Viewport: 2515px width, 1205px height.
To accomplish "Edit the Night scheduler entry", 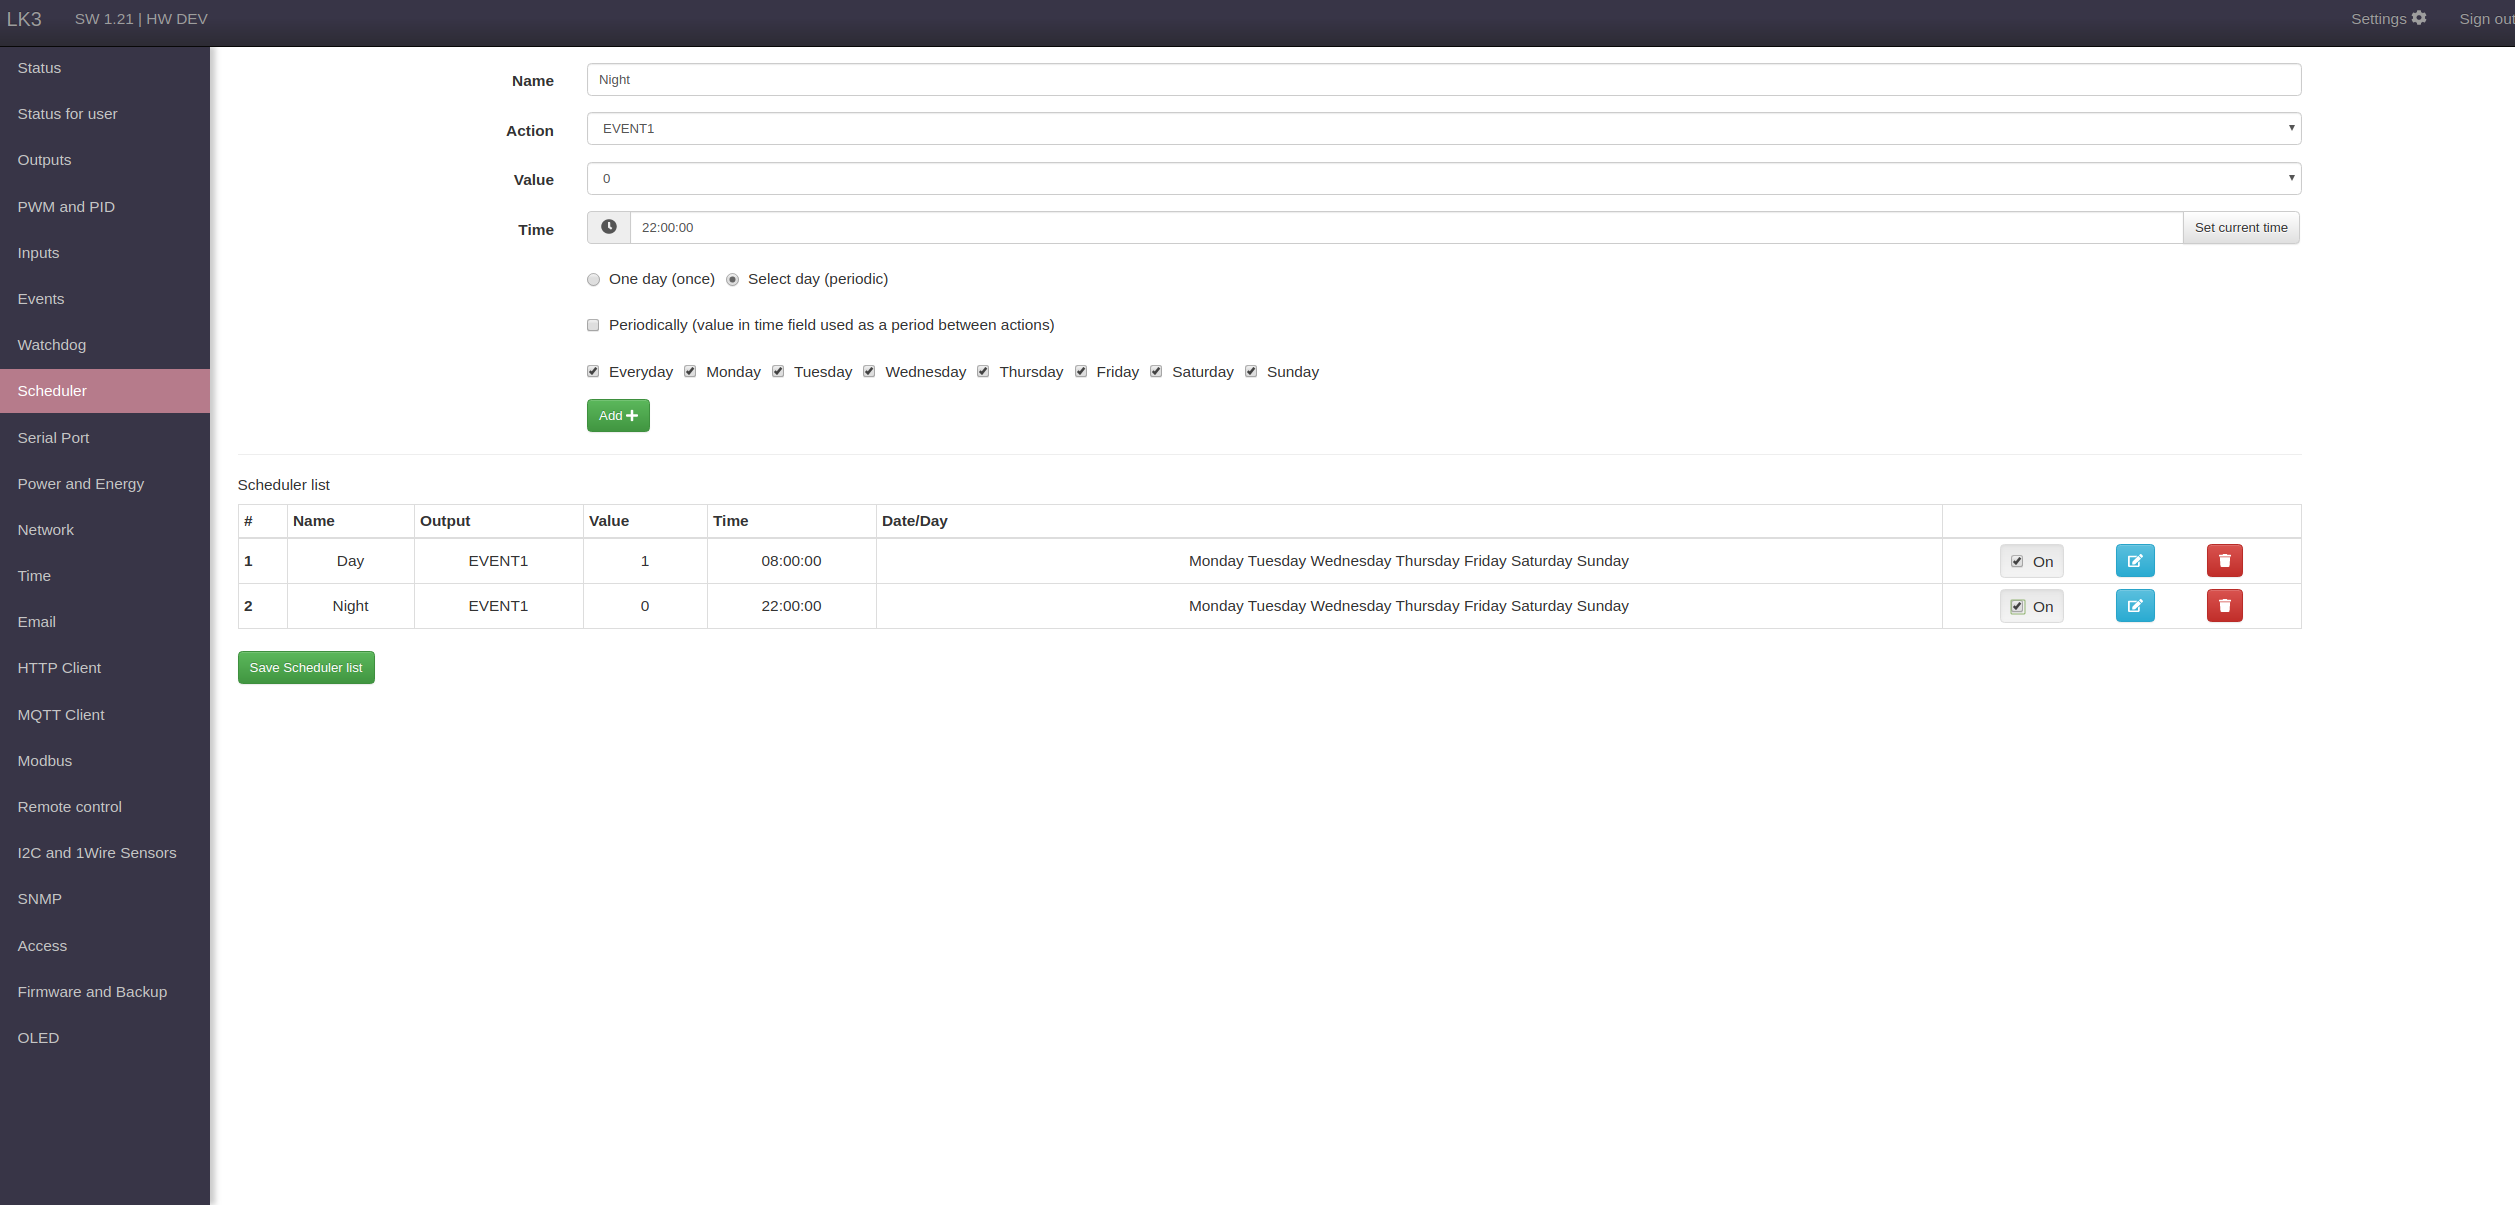I will click(2134, 606).
